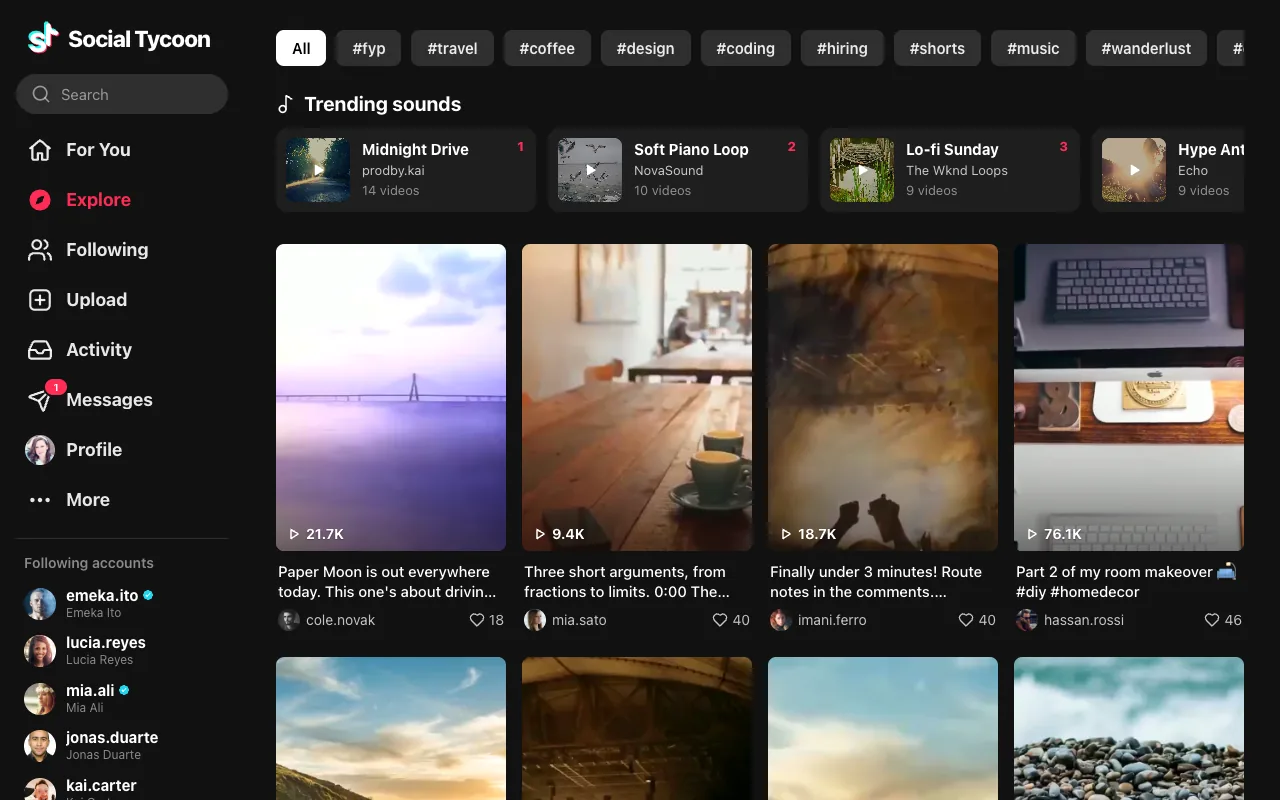Open kai.carter in Following accounts

pos(122,789)
